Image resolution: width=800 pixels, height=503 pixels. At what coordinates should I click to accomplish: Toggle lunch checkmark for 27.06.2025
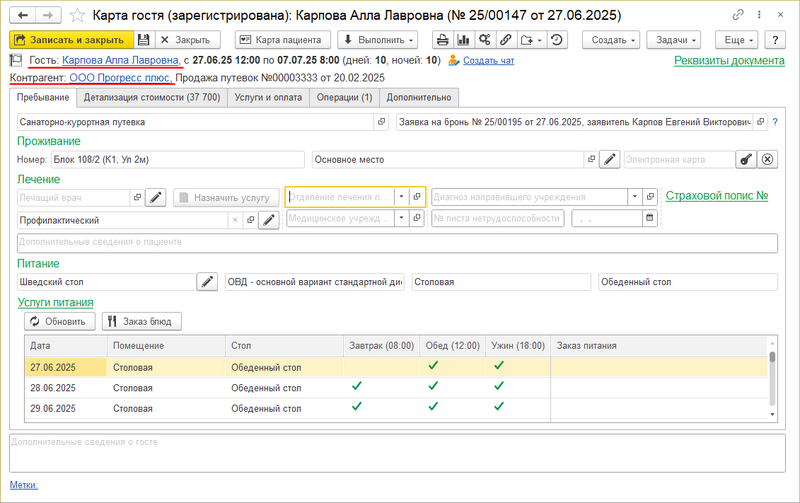(433, 366)
